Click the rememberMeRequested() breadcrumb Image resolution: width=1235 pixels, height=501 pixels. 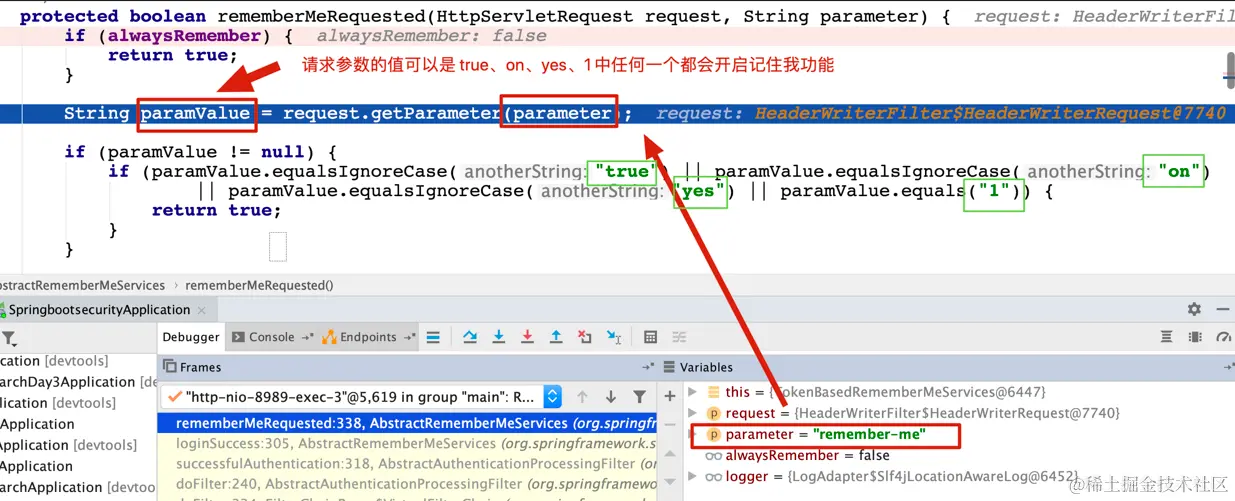tap(259, 285)
